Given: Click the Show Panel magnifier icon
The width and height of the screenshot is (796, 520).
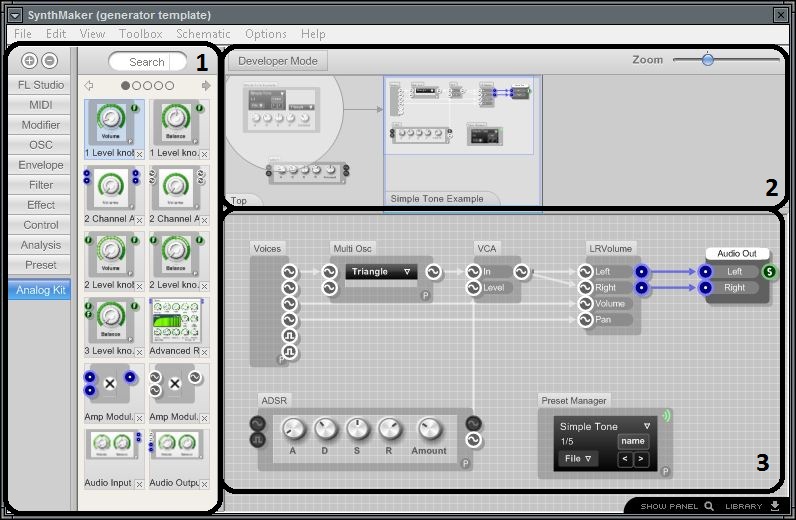Looking at the screenshot, I should (709, 506).
